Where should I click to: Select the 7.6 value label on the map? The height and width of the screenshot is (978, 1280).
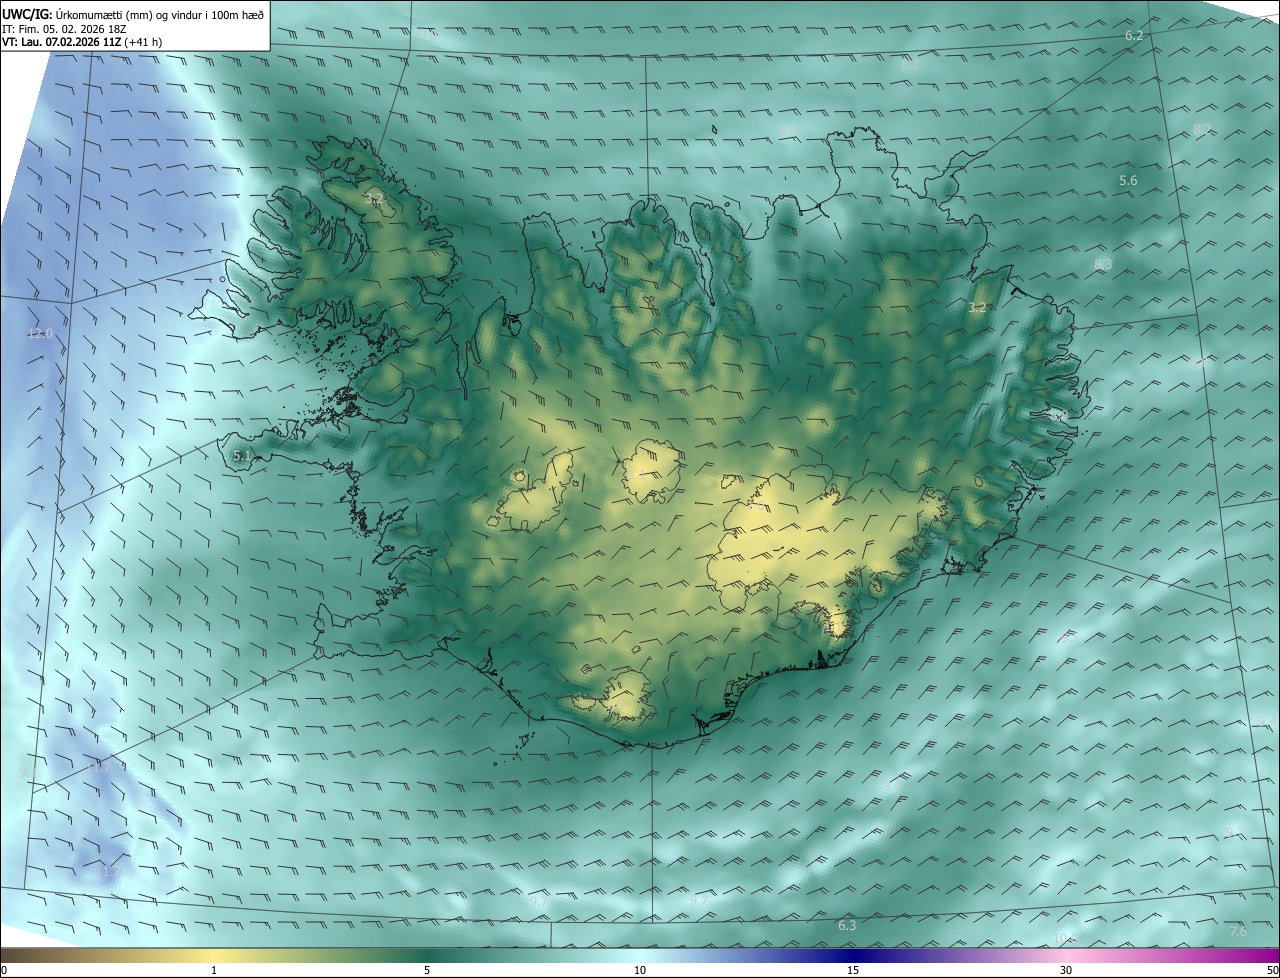click(x=1238, y=932)
